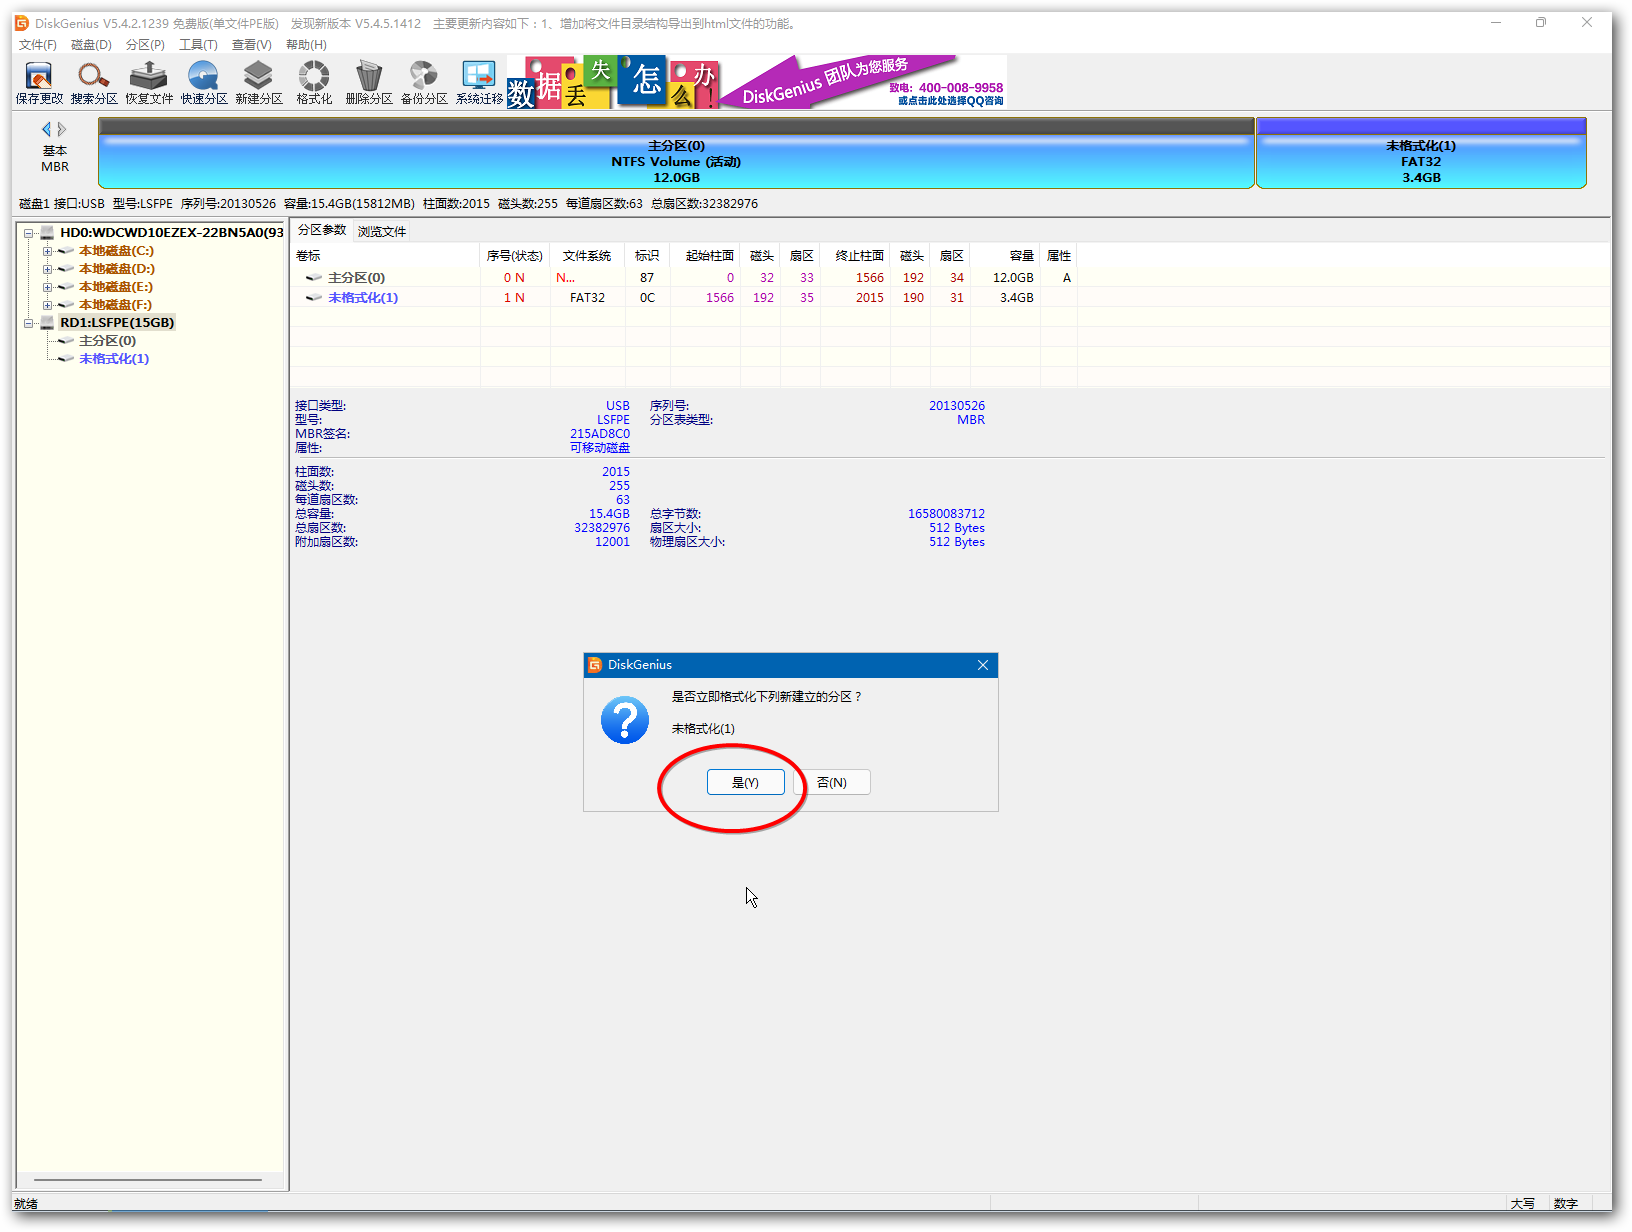Select 未格式化(1) row in partition table
Image resolution: width=1632 pixels, height=1232 pixels.
pyautogui.click(x=684, y=298)
